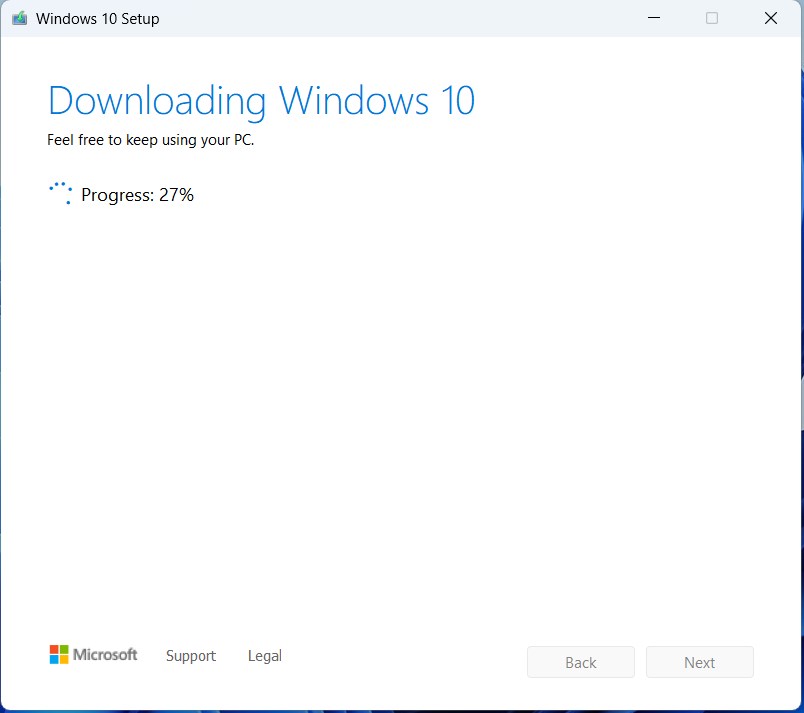Viewport: 804px width, 713px height.
Task: Click "Feel free to keep using your PC."
Action: 150,140
